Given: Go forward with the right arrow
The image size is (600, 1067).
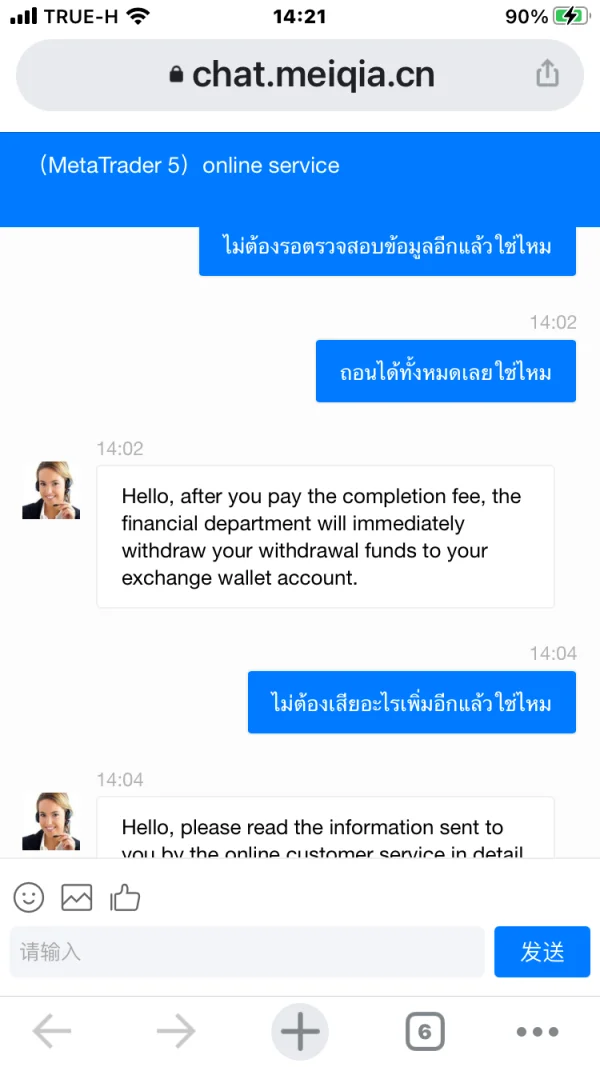Looking at the screenshot, I should pos(176,1032).
